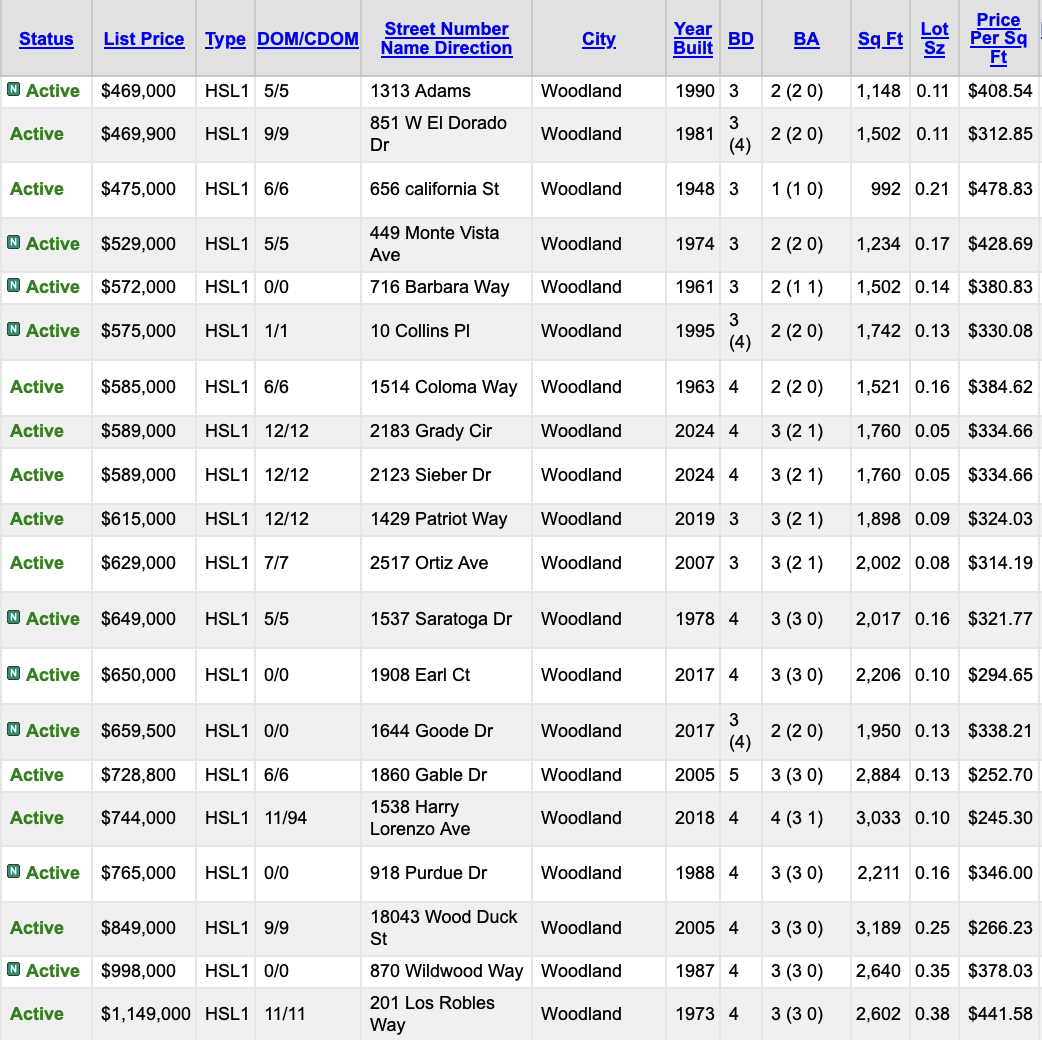Sort by Year Built header

(693, 39)
